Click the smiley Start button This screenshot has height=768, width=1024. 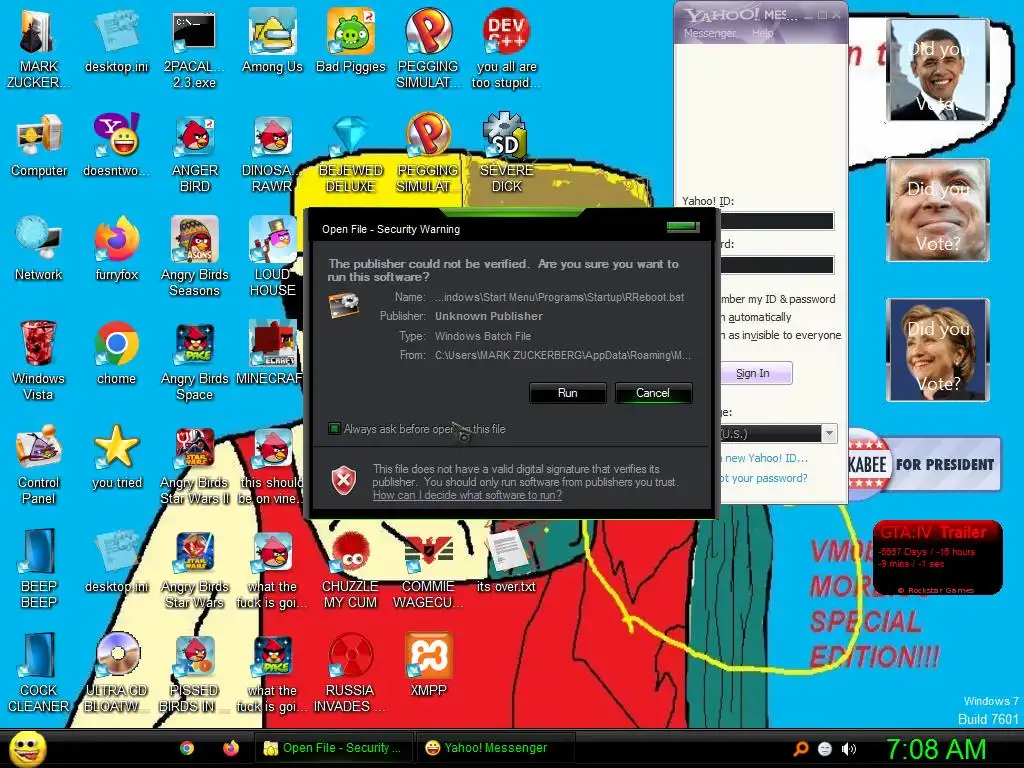pyautogui.click(x=27, y=748)
